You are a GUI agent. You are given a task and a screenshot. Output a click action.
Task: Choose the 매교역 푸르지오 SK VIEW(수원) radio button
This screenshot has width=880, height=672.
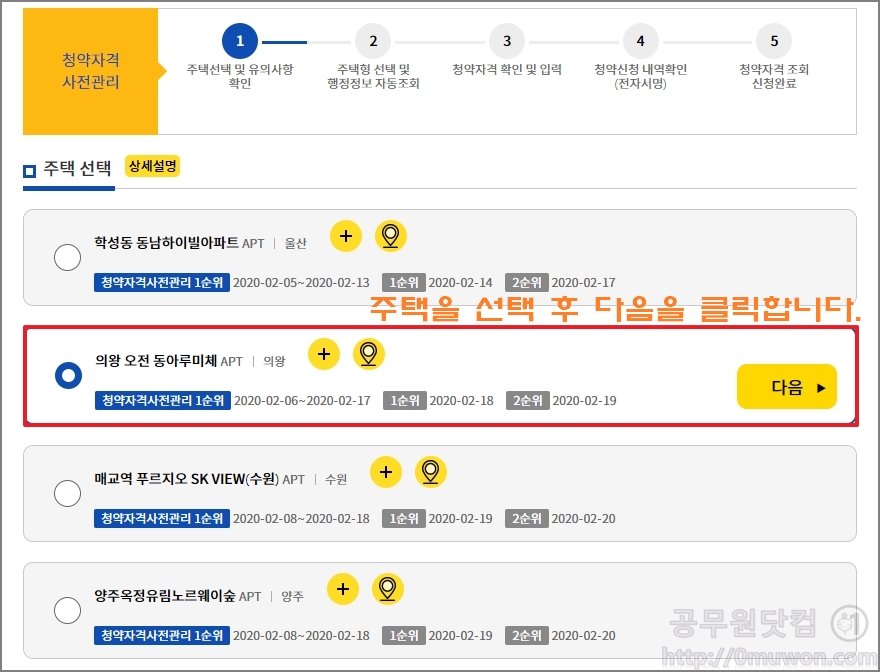[67, 493]
